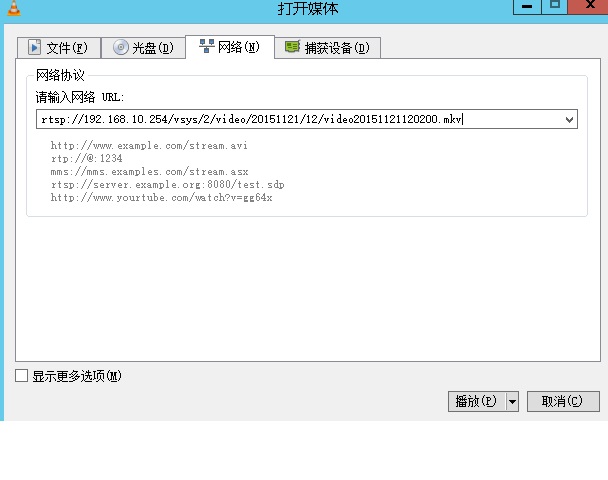Viewport: 608px width, 480px height.
Task: Click example text http://www.yourtube.com/watch?v=gg64x
Action: (x=161, y=197)
